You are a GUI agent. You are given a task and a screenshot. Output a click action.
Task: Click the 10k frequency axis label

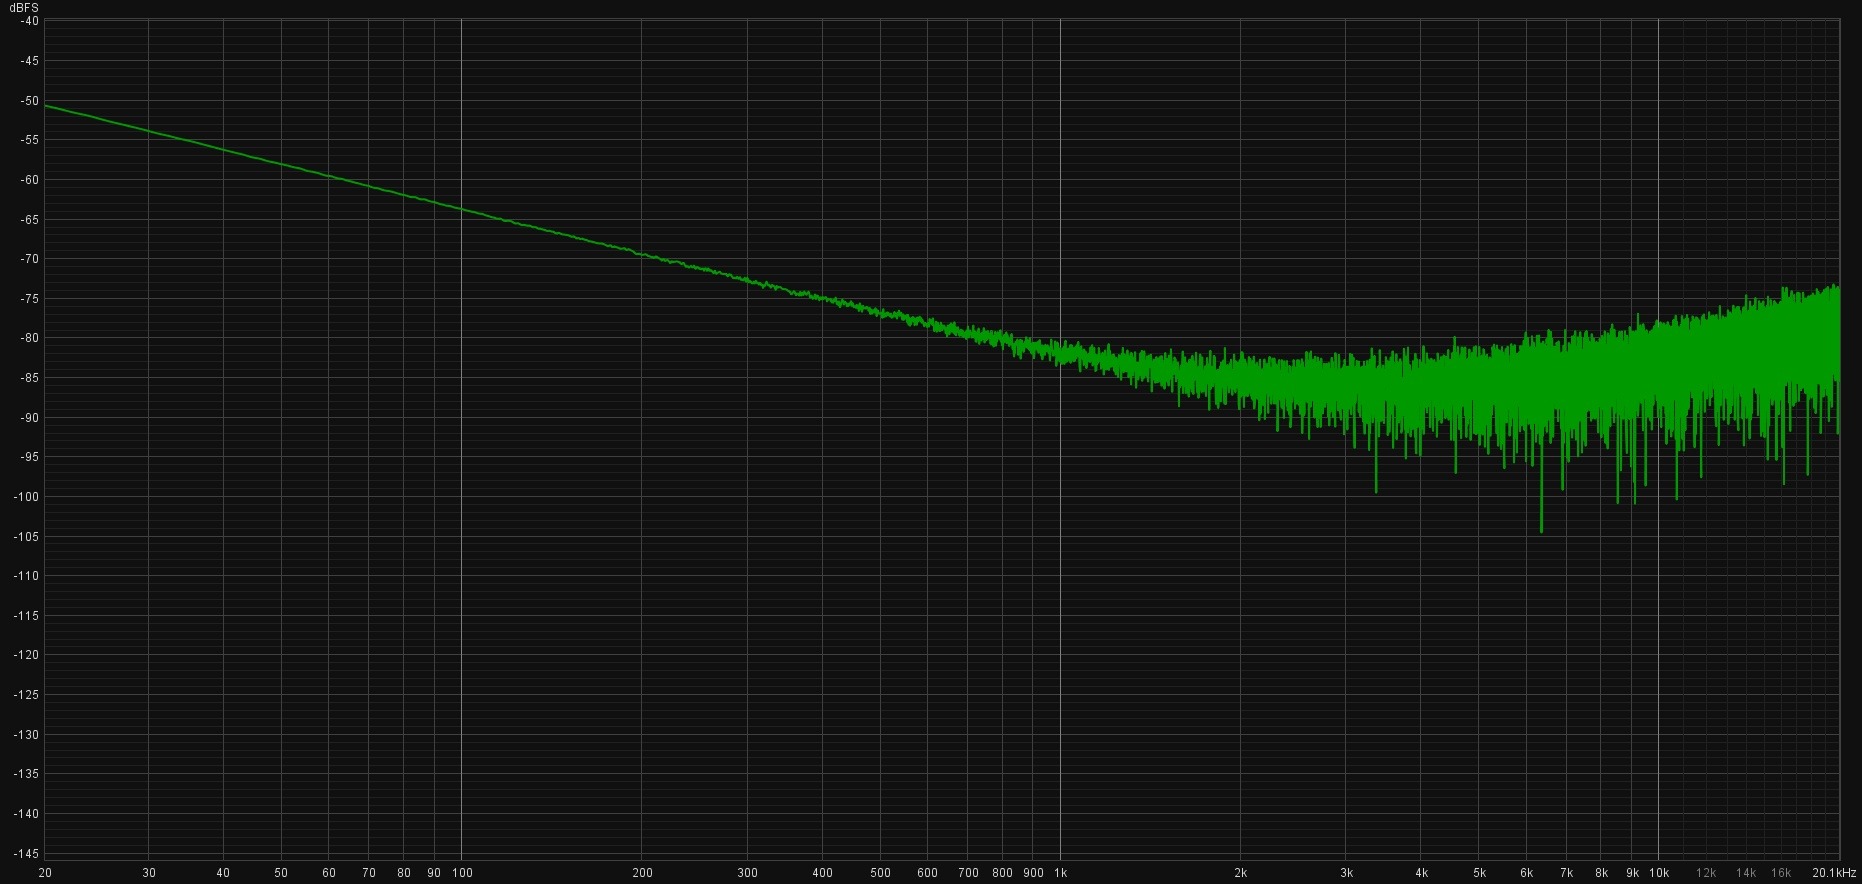coord(1660,873)
